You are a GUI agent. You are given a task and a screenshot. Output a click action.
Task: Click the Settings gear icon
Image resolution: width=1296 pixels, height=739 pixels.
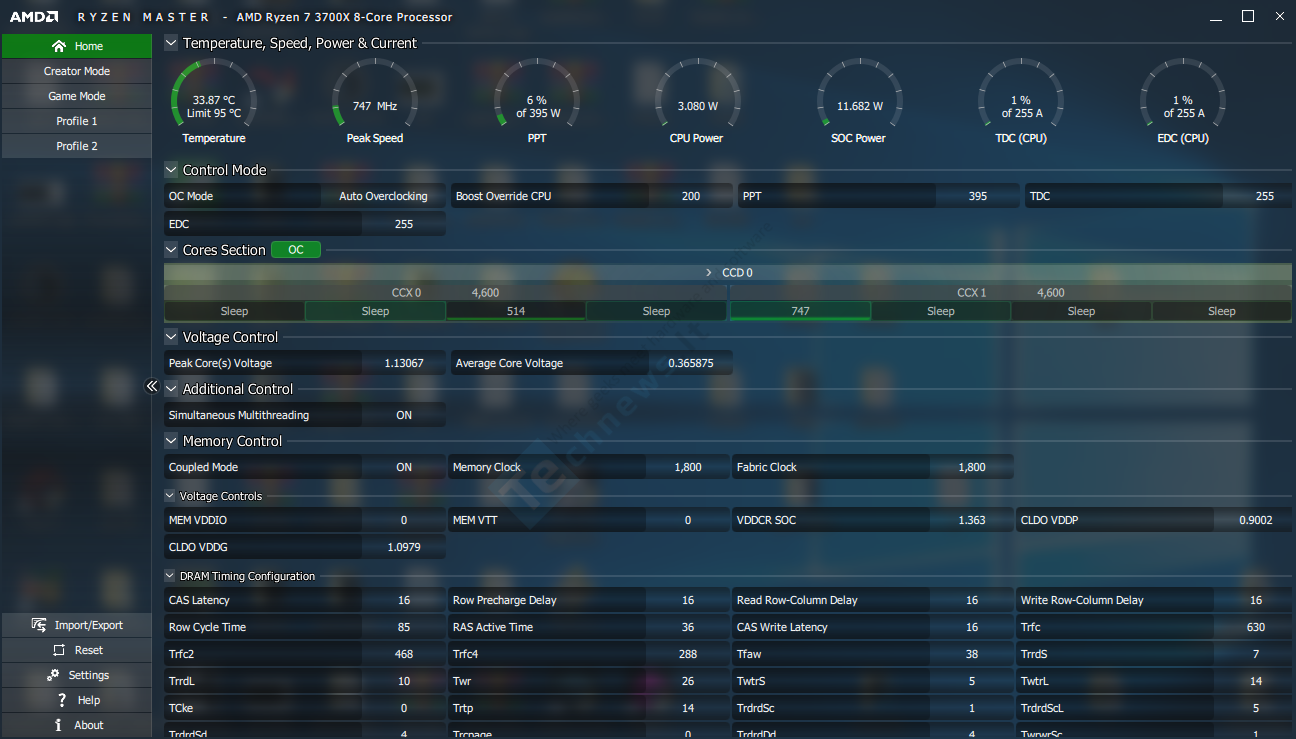[x=53, y=675]
